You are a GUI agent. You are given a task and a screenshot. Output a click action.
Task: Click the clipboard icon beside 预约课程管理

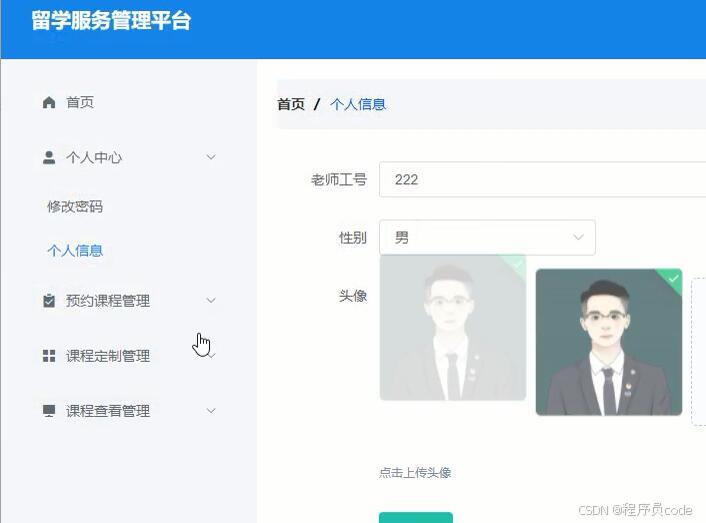pos(49,301)
